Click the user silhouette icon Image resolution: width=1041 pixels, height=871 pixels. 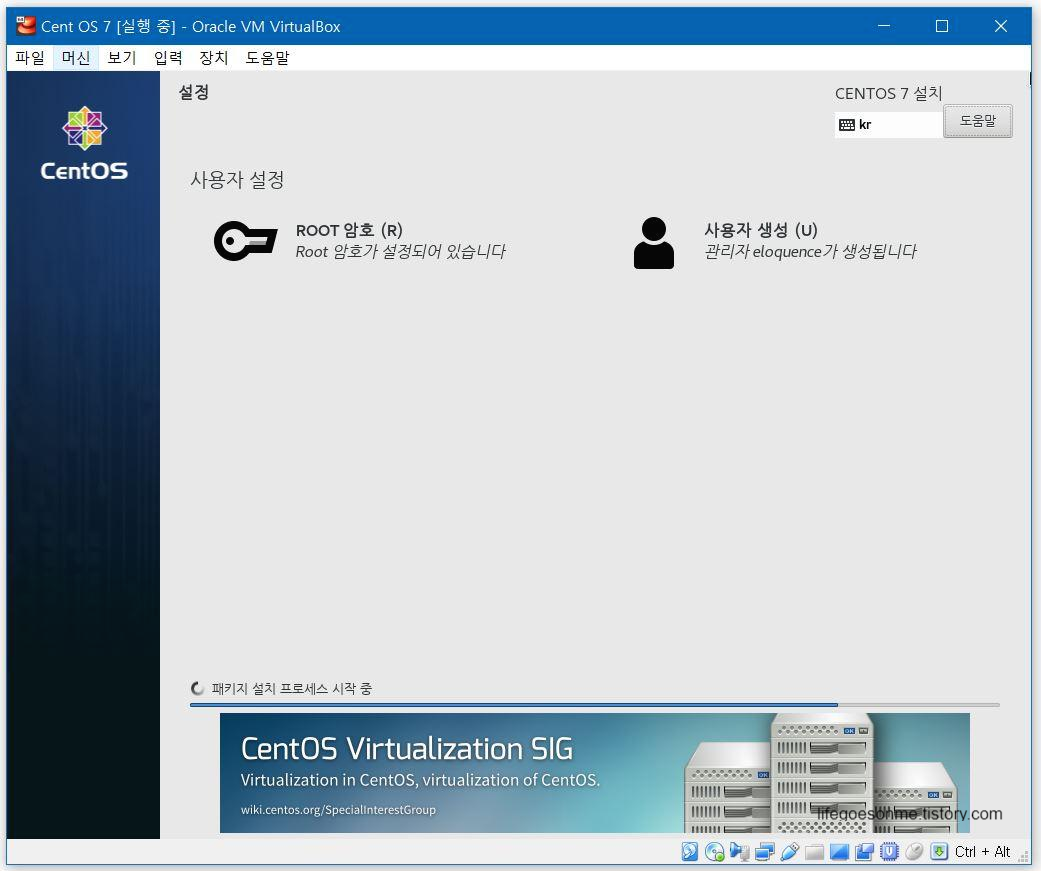tap(654, 243)
